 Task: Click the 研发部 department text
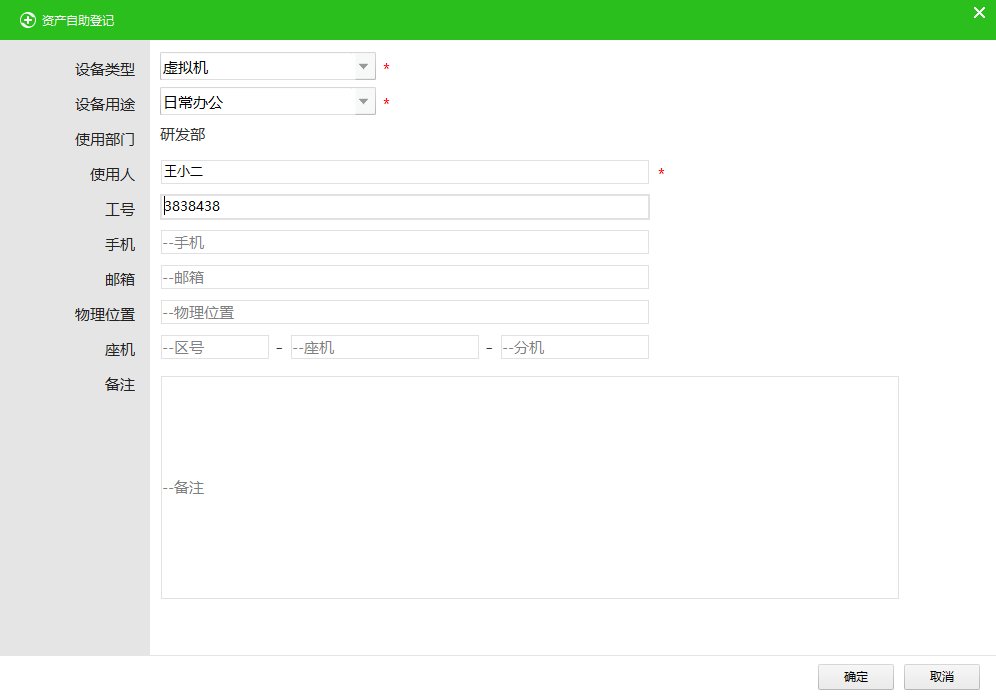[183, 135]
